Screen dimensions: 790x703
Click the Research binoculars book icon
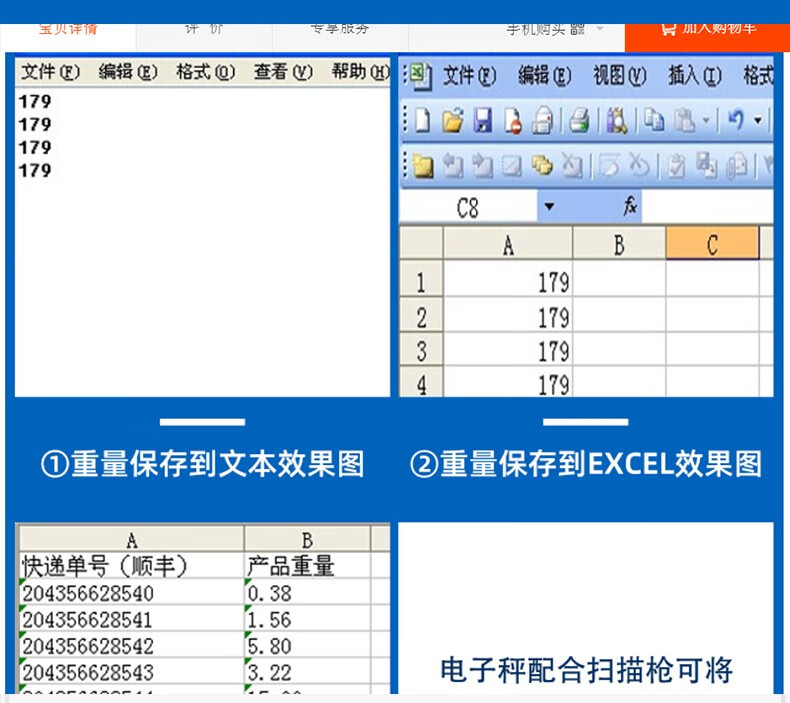click(x=617, y=121)
